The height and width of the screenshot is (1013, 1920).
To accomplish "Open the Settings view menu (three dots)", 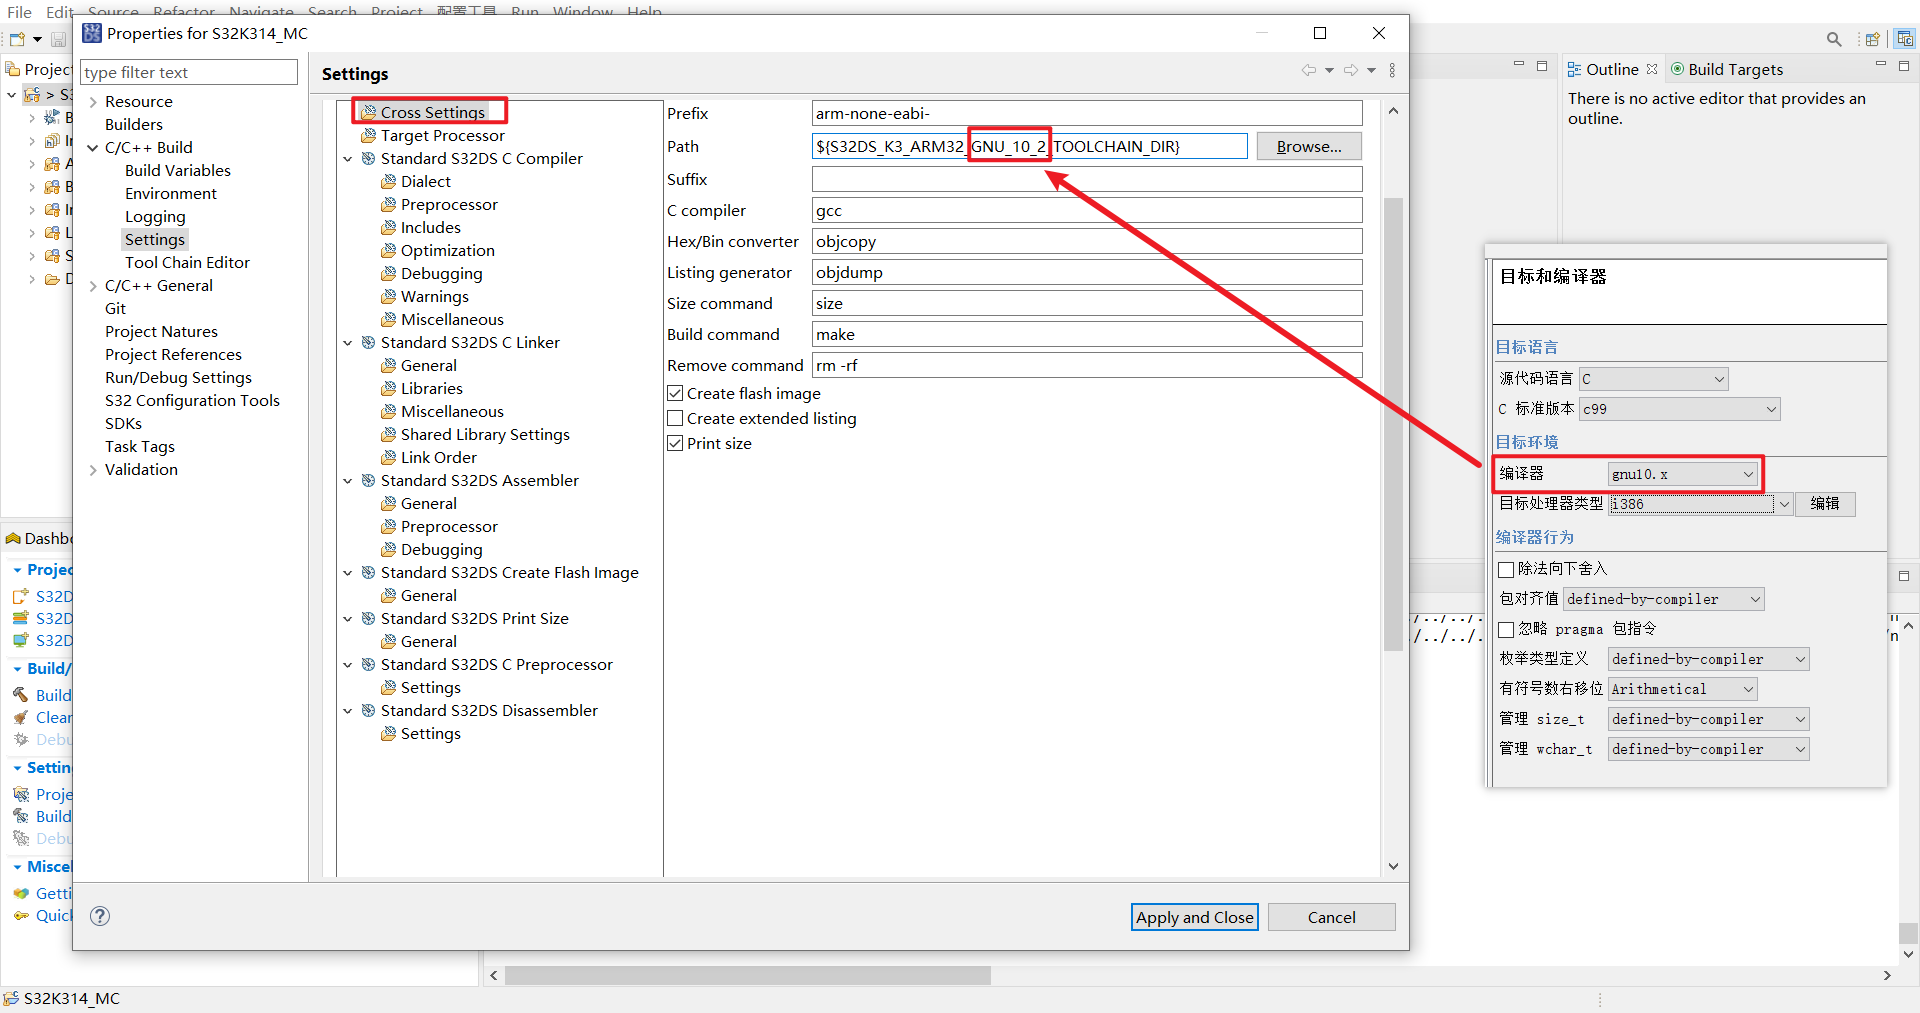I will pos(1392,70).
